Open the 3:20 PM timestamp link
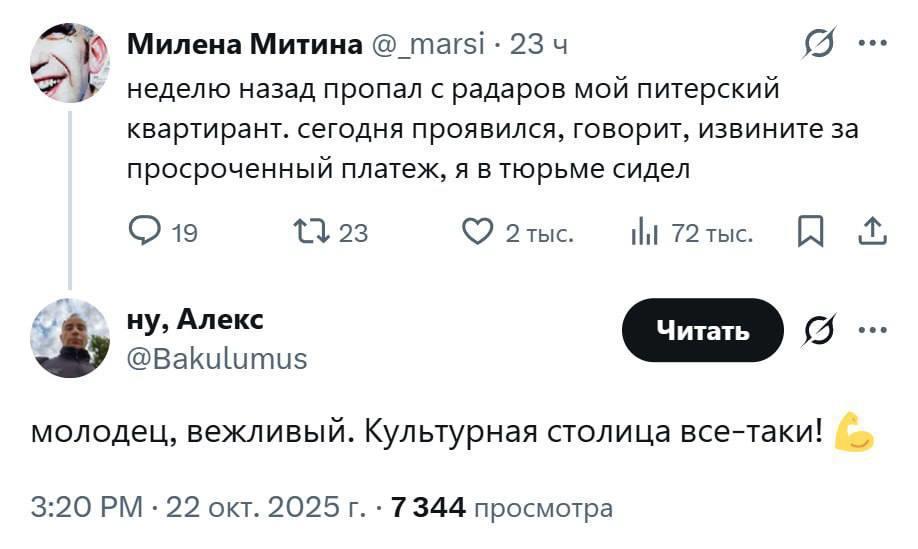The height and width of the screenshot is (549, 918). point(88,507)
